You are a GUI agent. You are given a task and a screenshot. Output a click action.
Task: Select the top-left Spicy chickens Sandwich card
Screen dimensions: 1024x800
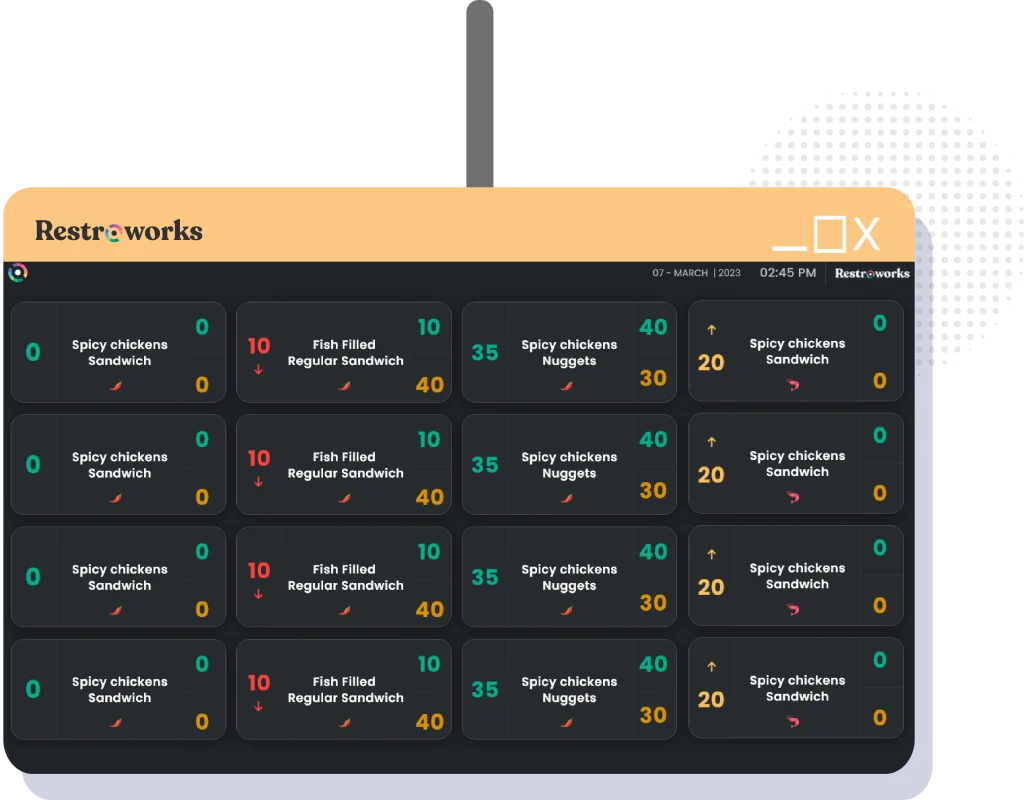point(117,352)
